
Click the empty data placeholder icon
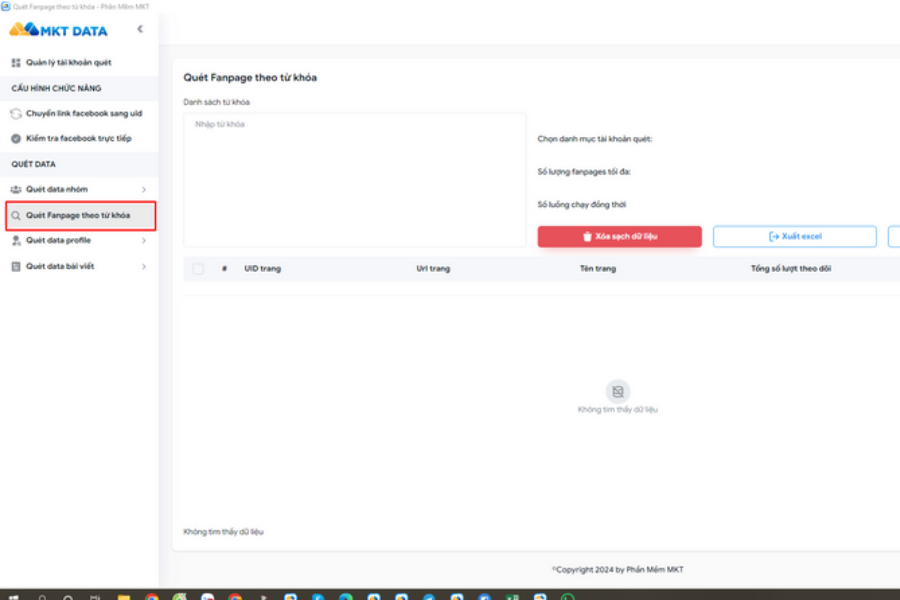click(618, 391)
